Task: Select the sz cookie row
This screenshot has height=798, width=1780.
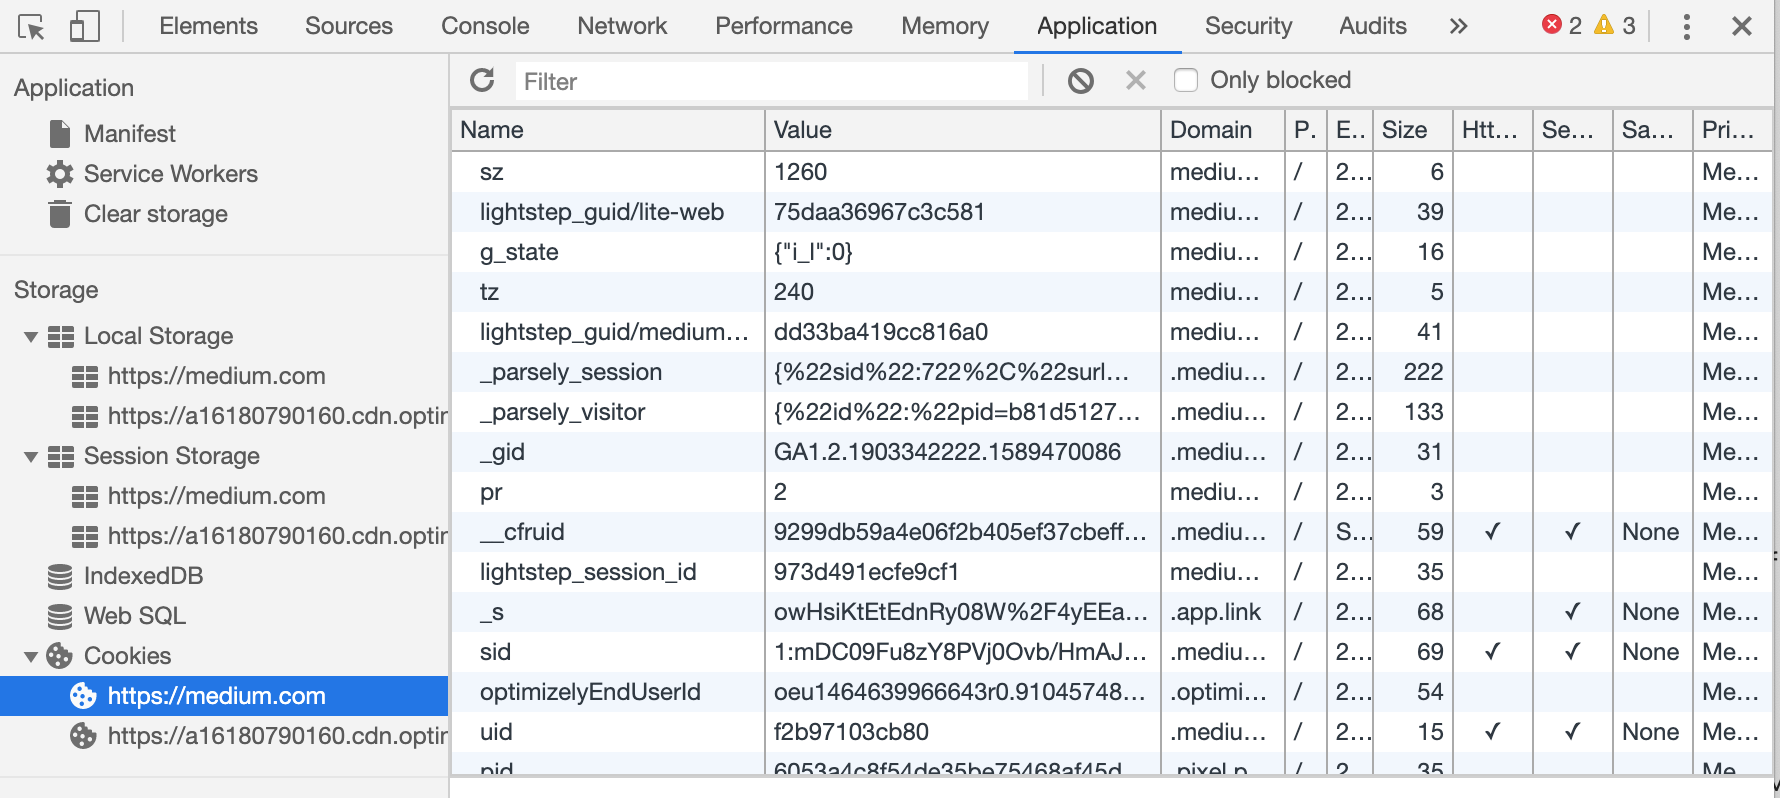Action: pyautogui.click(x=1112, y=172)
